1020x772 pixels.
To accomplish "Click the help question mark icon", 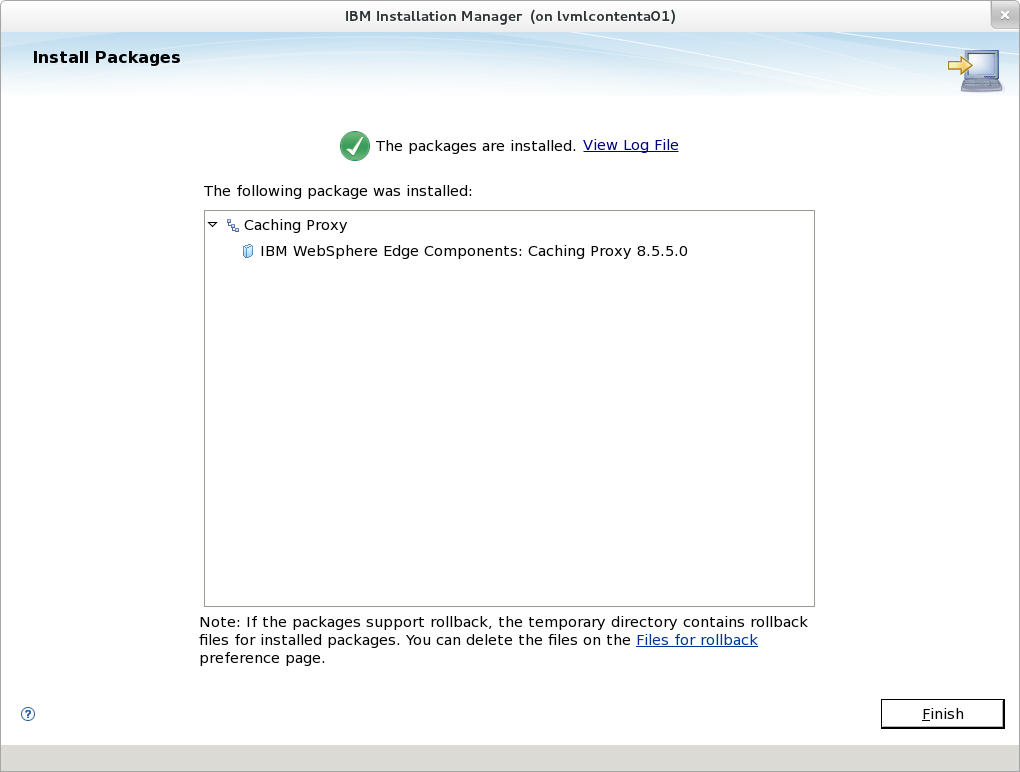I will [28, 714].
